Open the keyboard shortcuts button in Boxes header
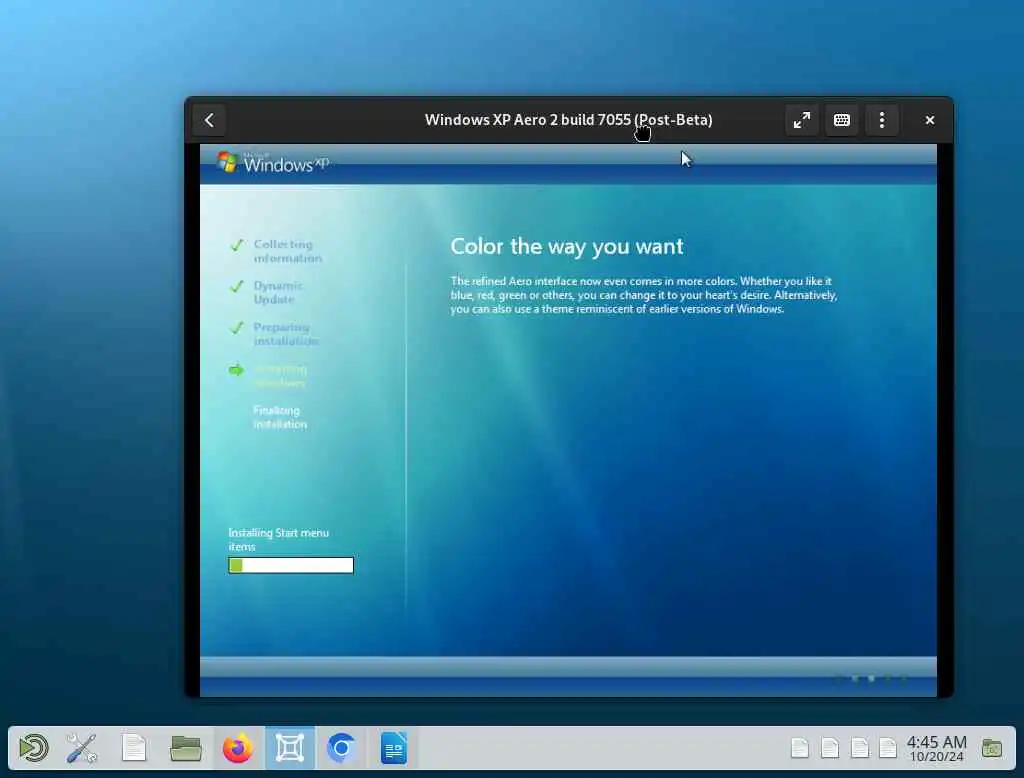Image resolution: width=1024 pixels, height=778 pixels. tap(842, 120)
